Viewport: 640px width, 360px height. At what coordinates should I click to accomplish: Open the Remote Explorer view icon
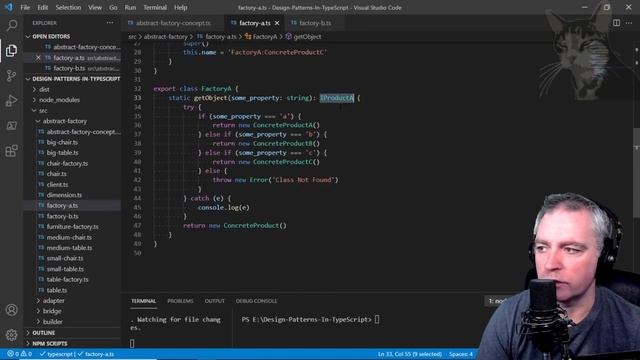(x=11, y=126)
